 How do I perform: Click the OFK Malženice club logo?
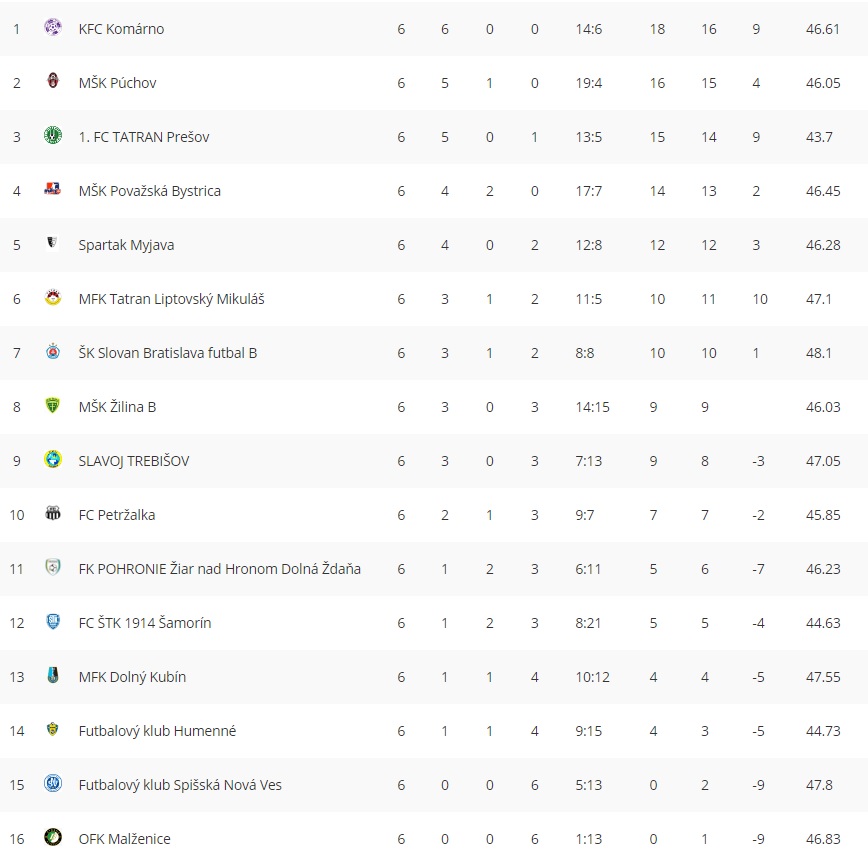53,838
